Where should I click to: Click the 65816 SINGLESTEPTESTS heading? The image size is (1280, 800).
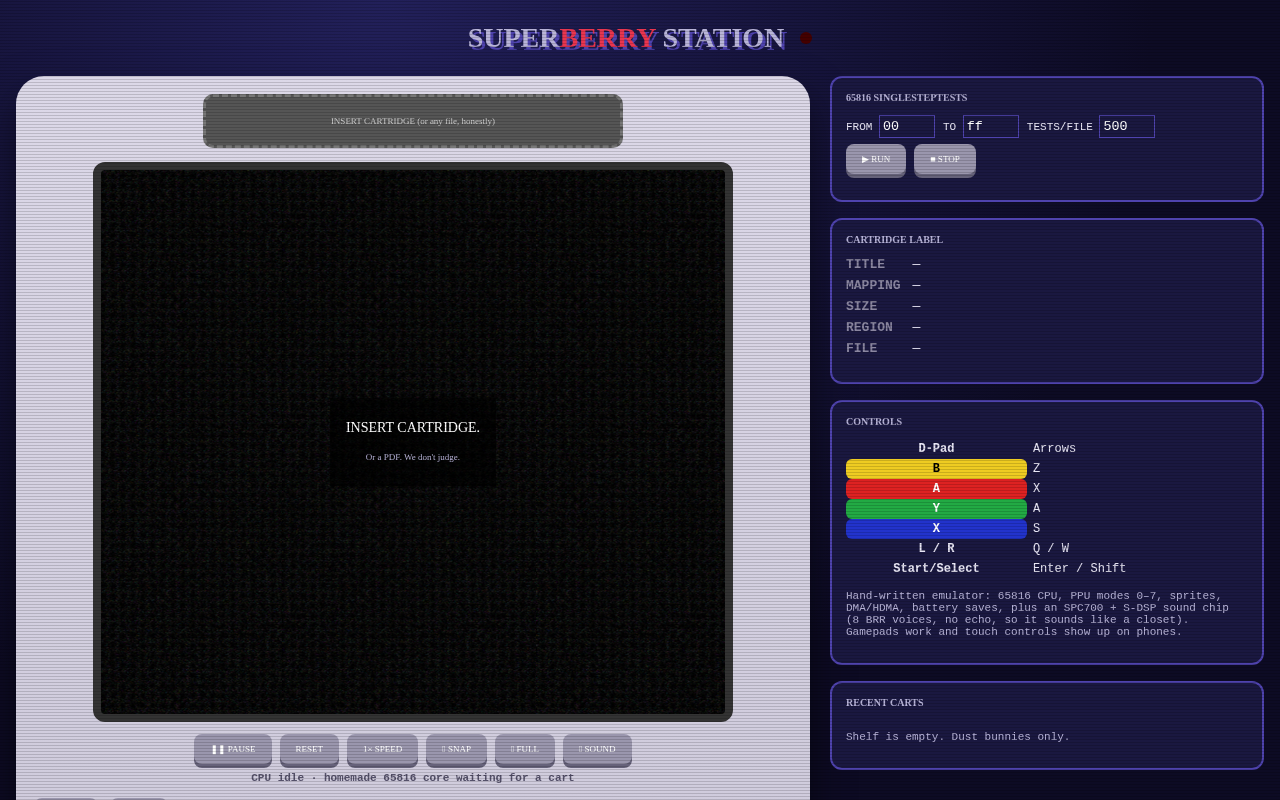point(906,97)
